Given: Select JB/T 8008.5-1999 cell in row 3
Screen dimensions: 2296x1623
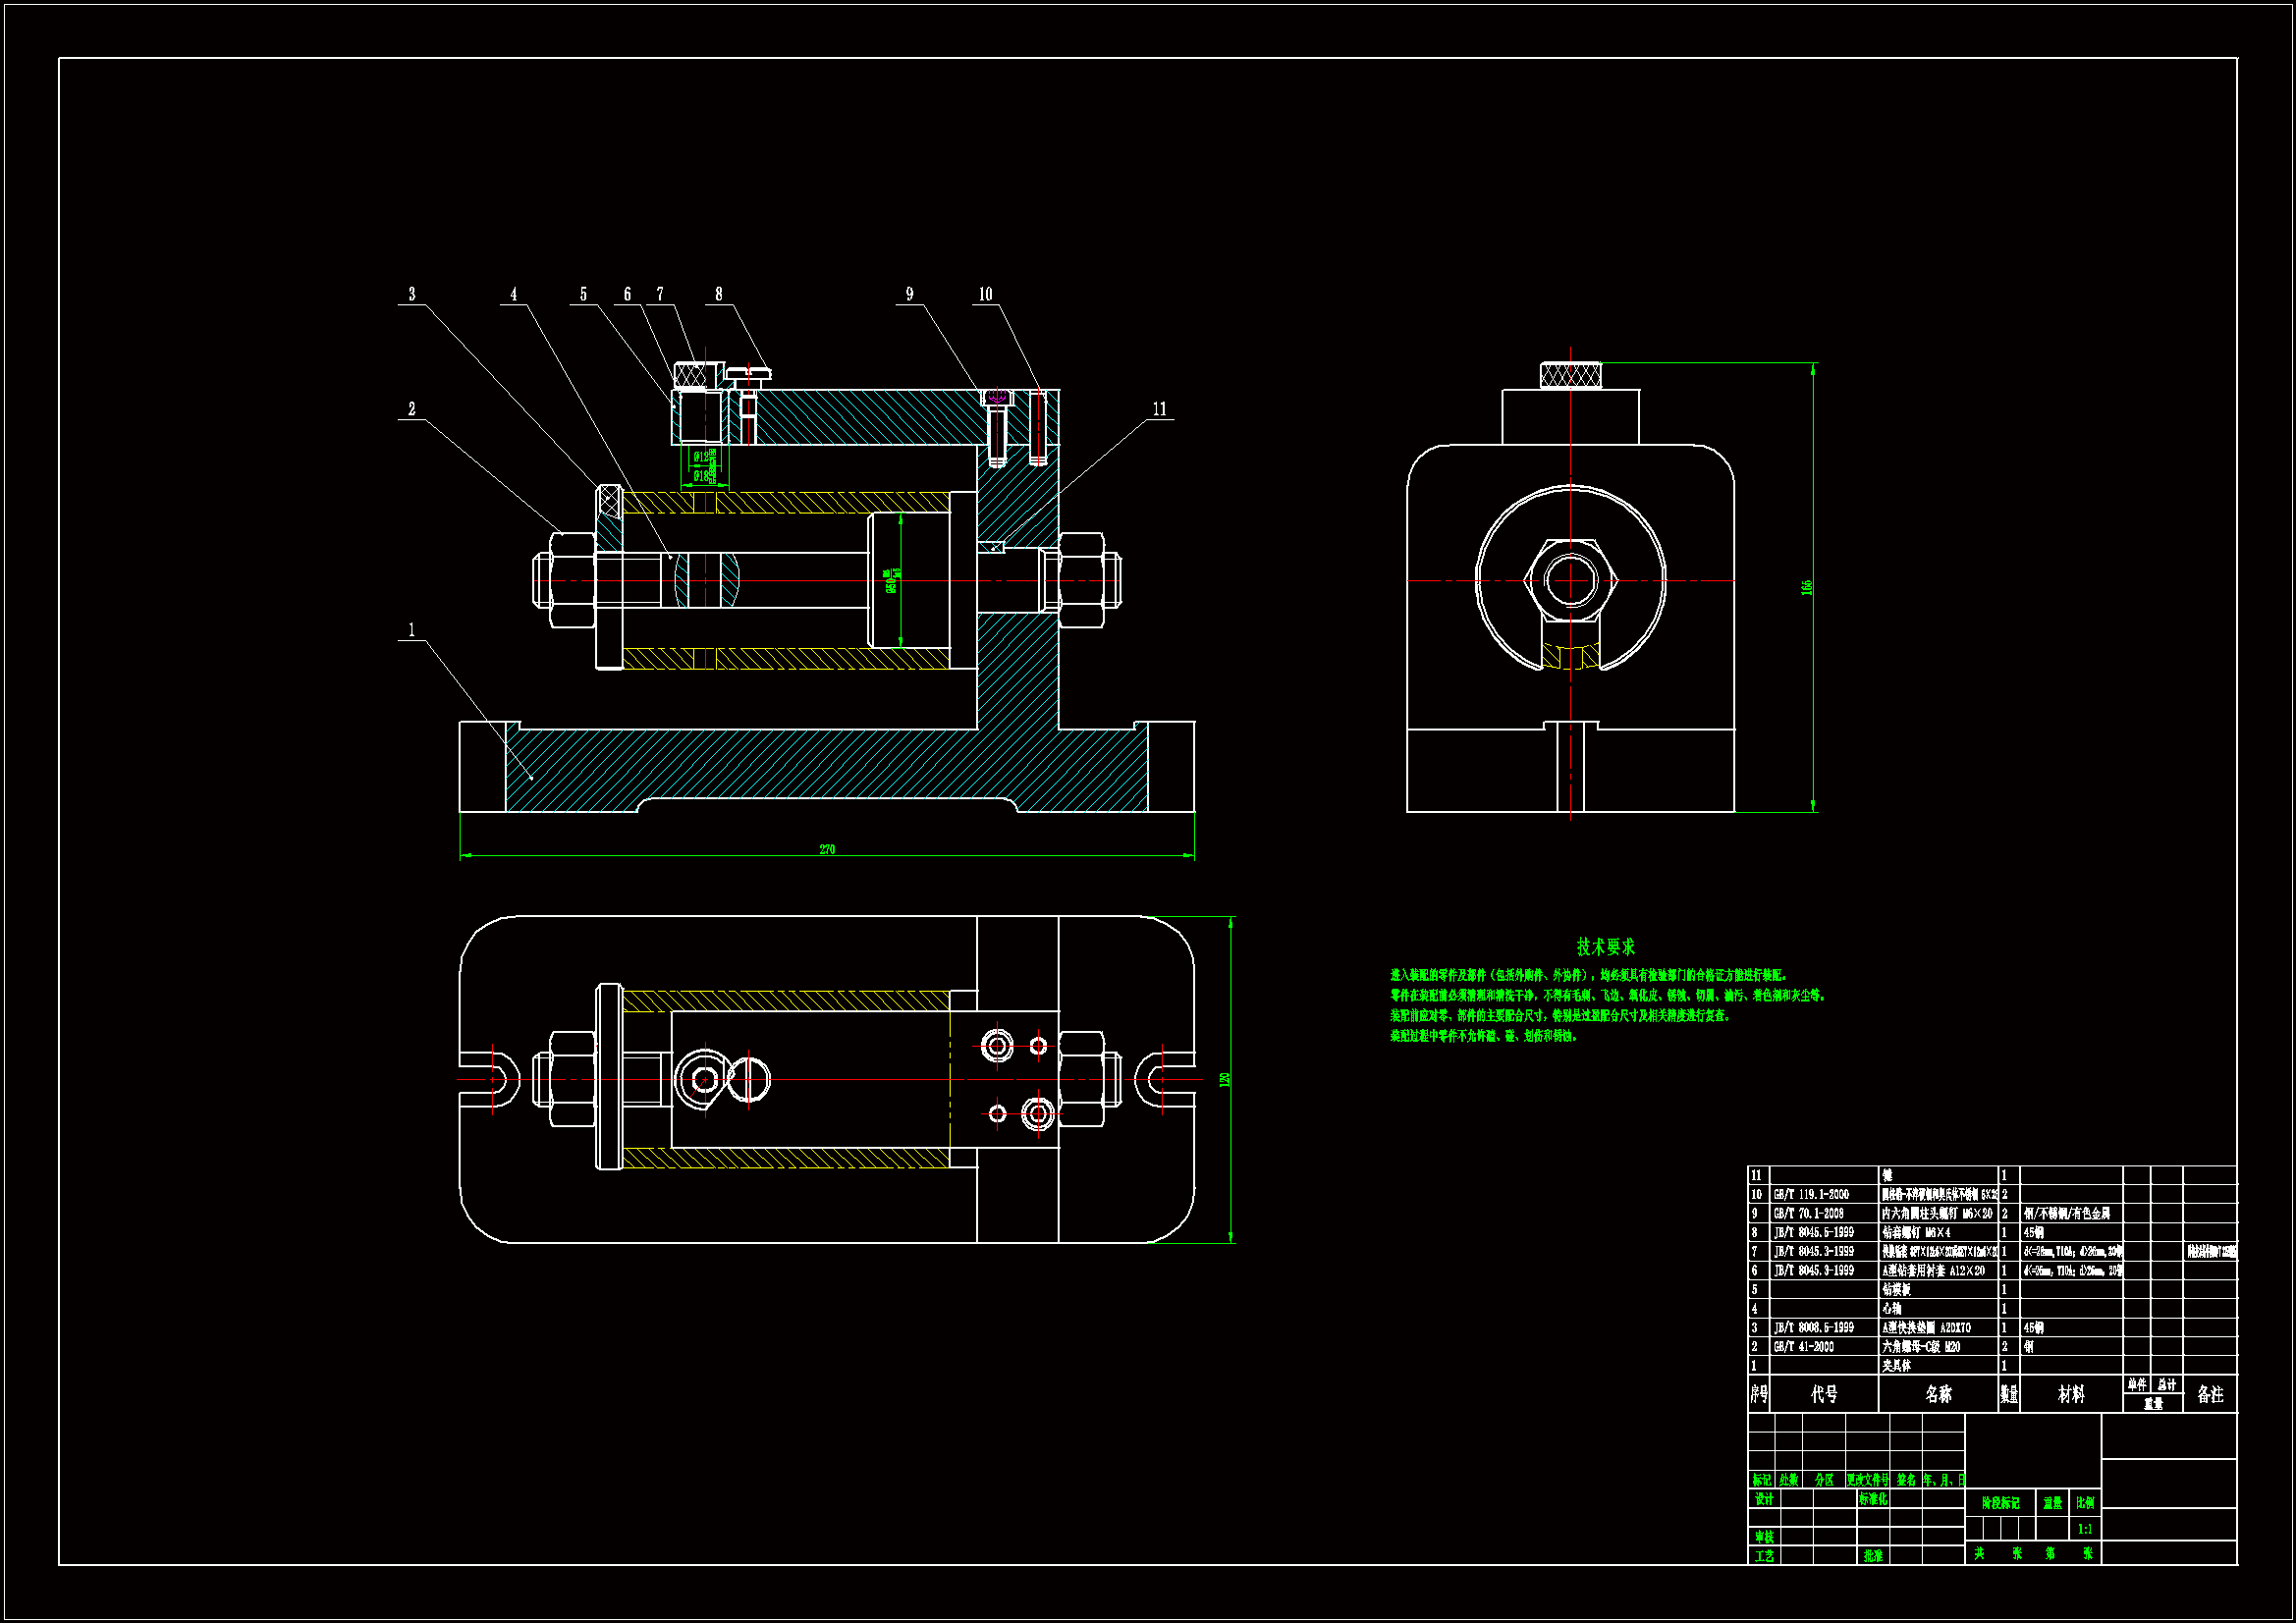Looking at the screenshot, I should tap(1813, 1328).
